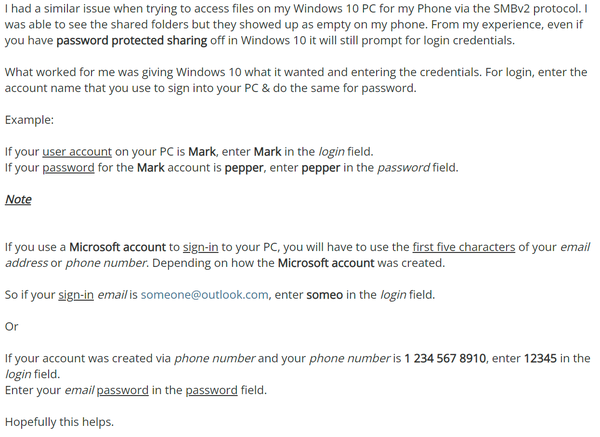Image resolution: width=600 pixels, height=437 pixels.
Task: Click underlined "password" before "for the Mark account"
Action: (x=68, y=168)
